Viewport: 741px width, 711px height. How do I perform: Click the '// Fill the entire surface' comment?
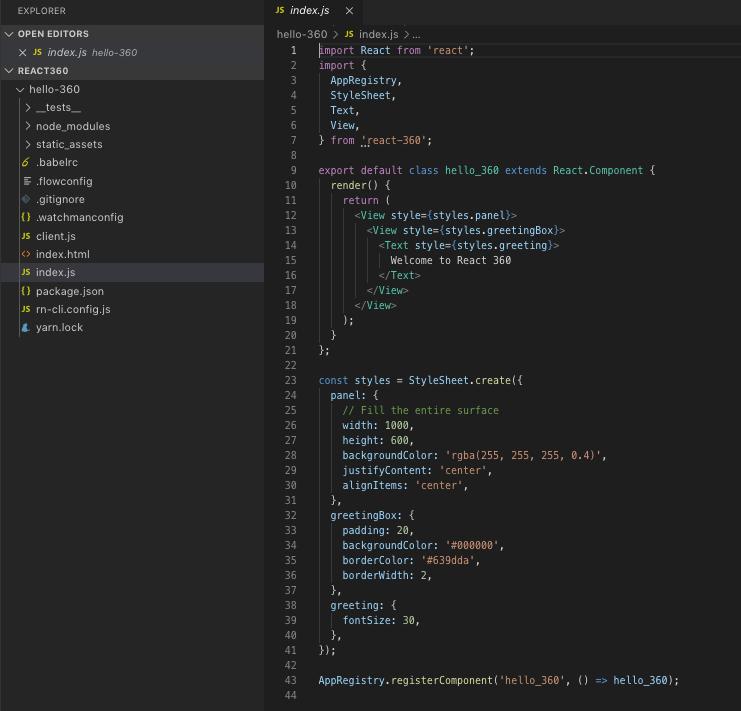coord(421,410)
